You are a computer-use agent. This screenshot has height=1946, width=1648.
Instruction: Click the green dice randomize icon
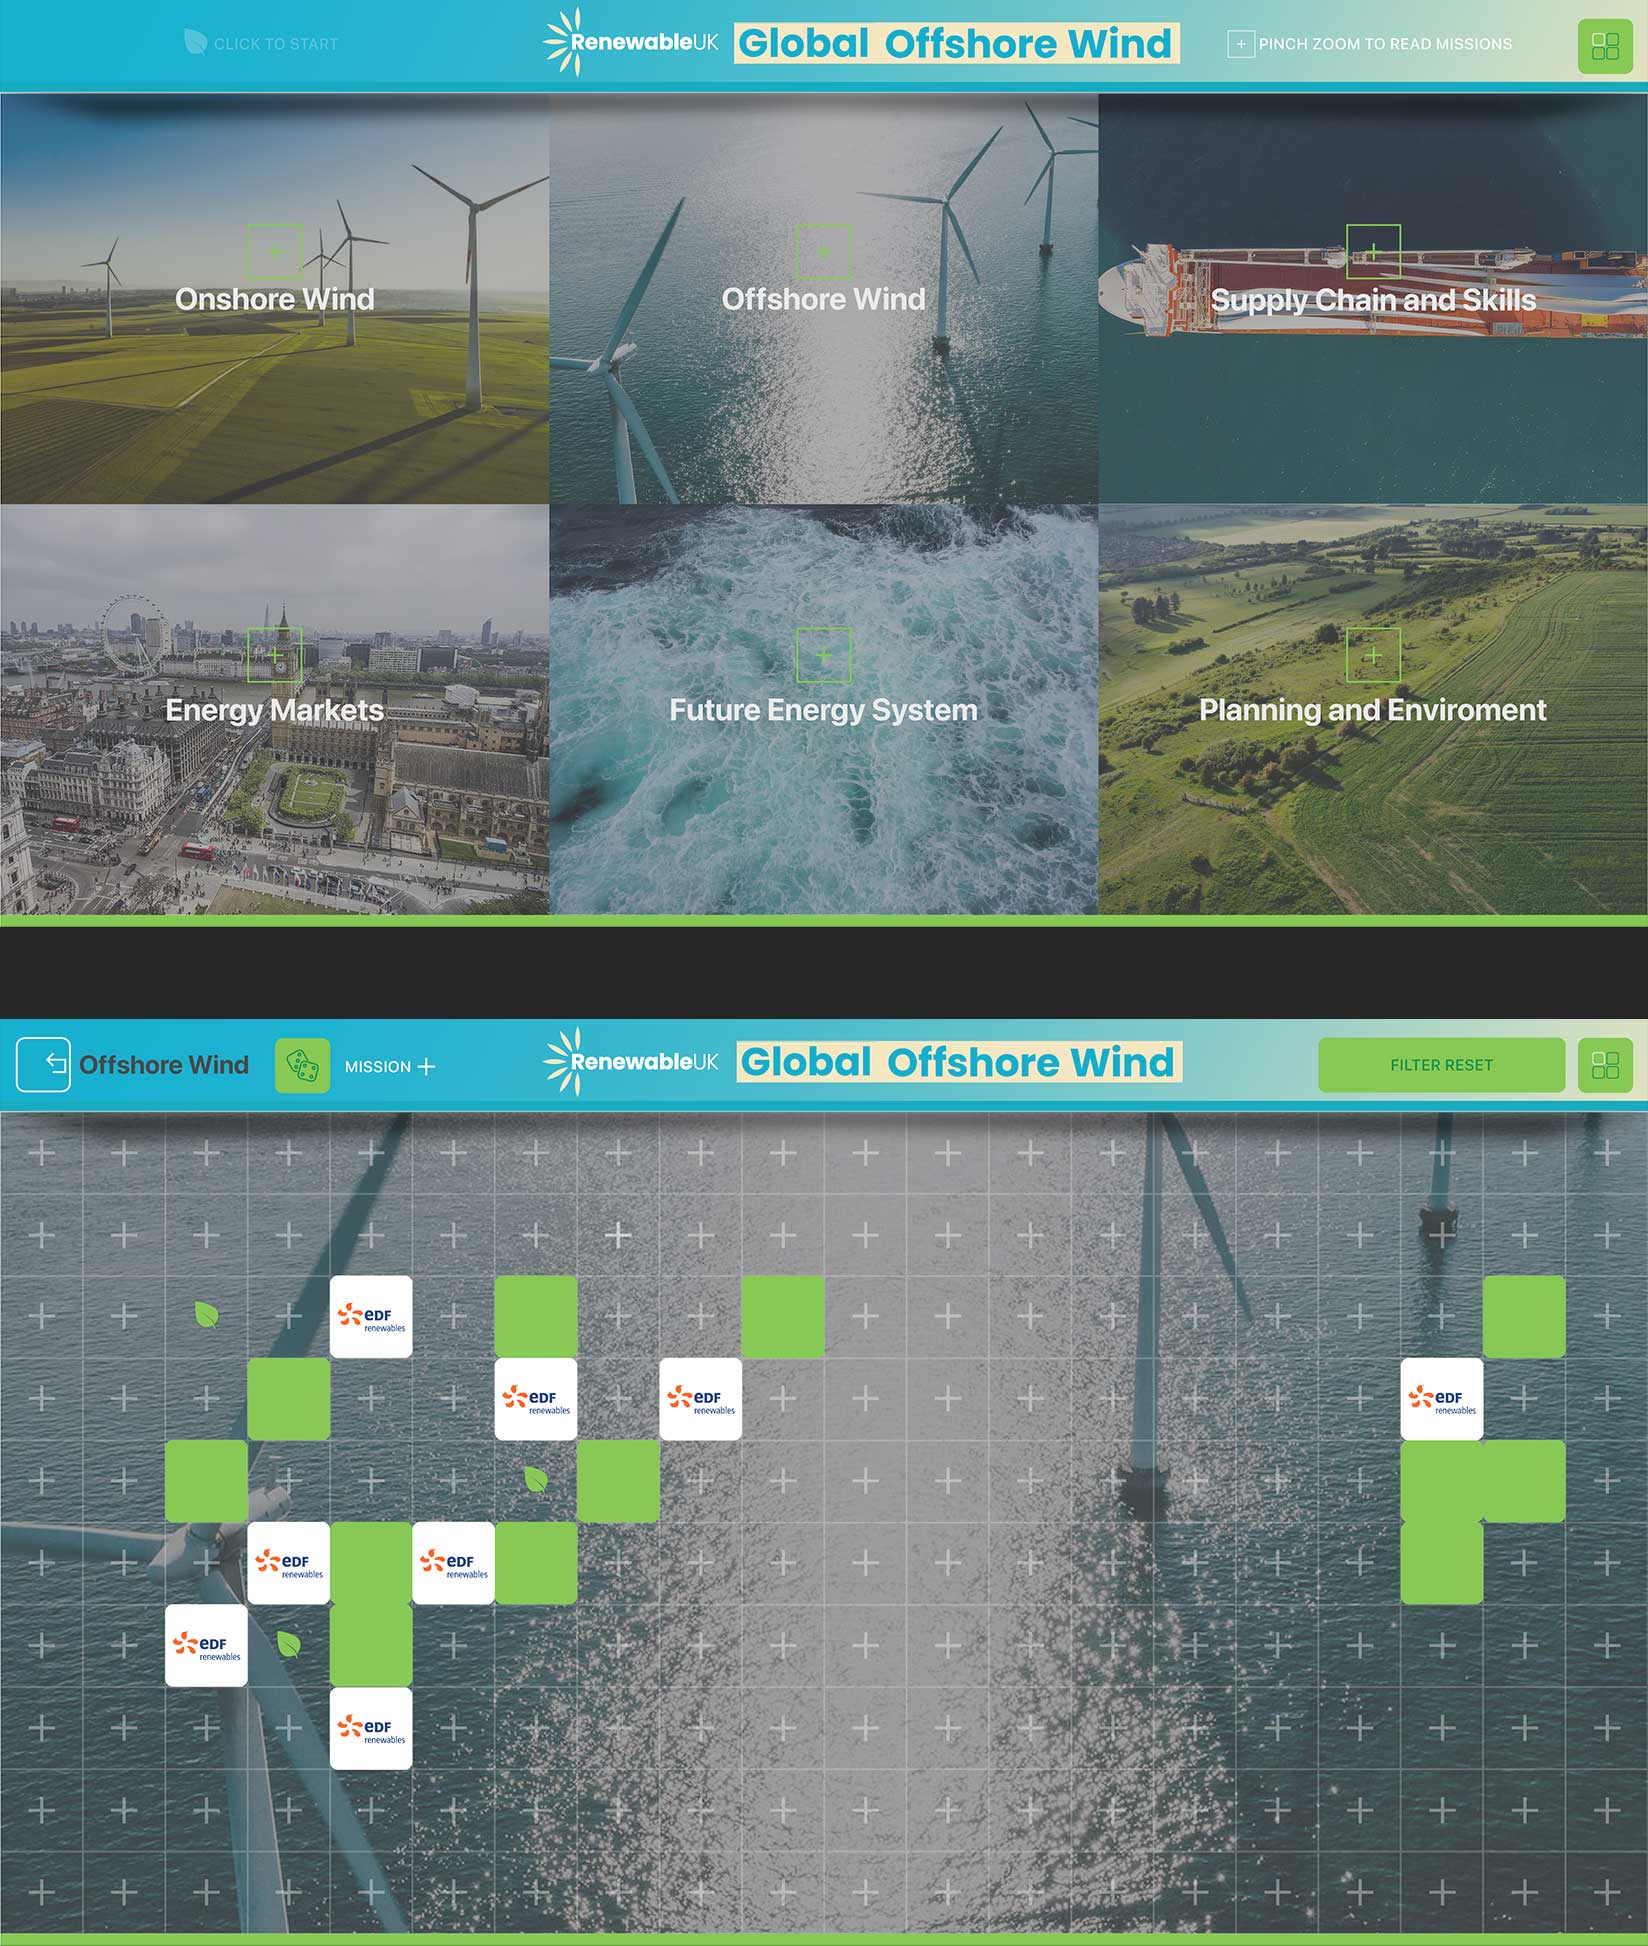[302, 1065]
